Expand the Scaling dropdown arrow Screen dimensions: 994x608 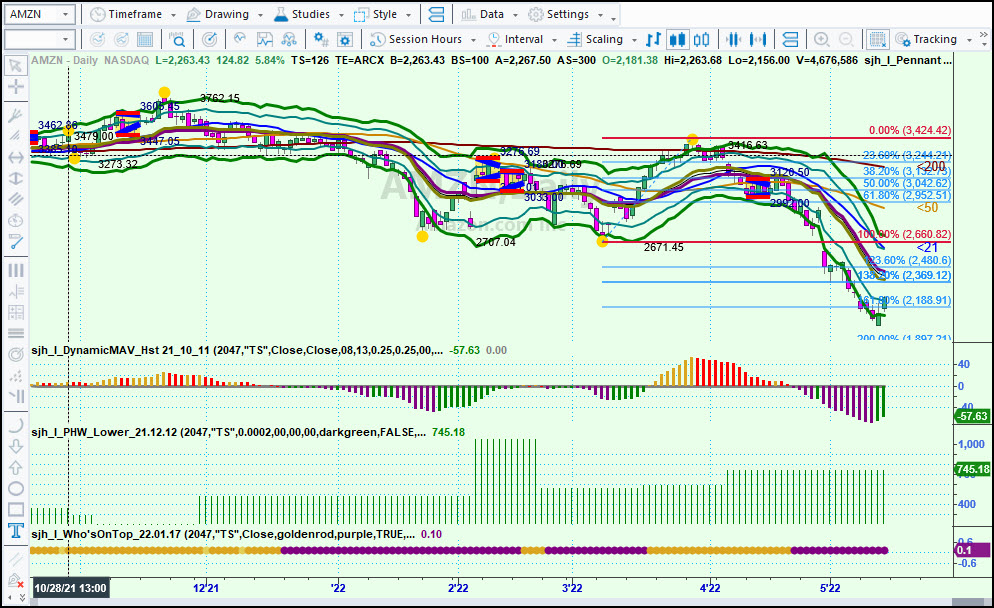634,40
